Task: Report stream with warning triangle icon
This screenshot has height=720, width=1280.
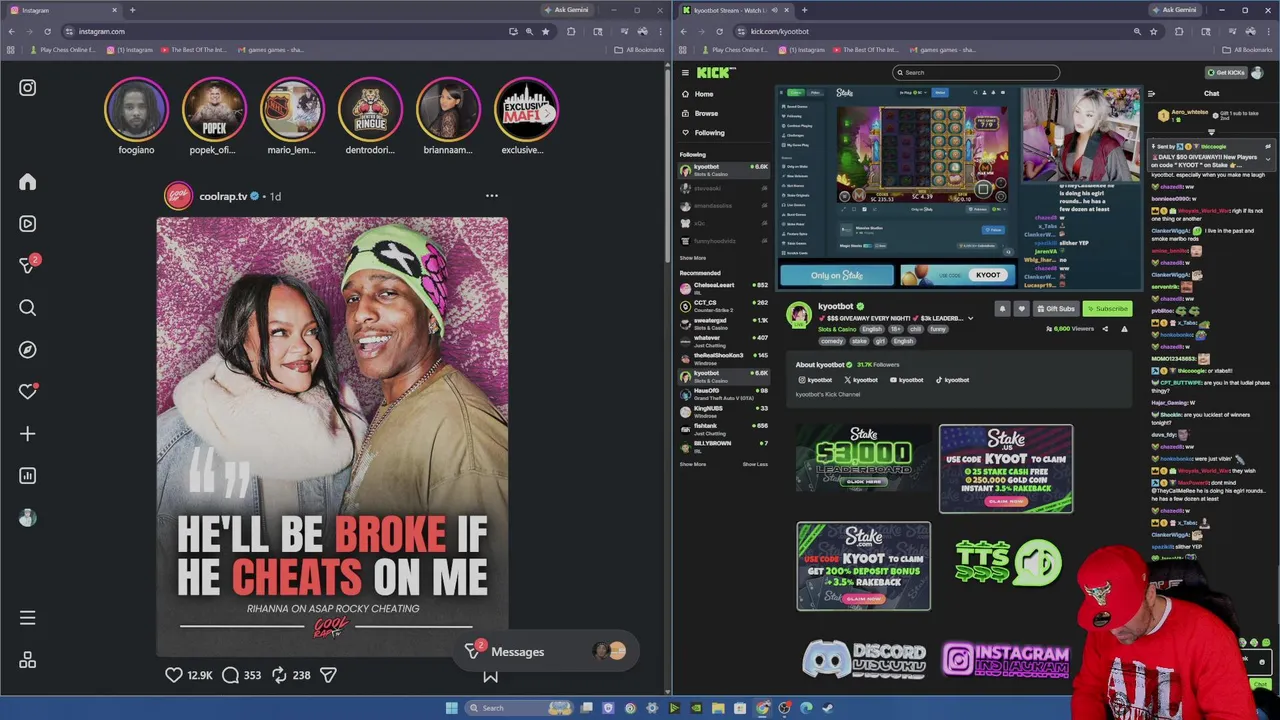Action: (x=1124, y=329)
